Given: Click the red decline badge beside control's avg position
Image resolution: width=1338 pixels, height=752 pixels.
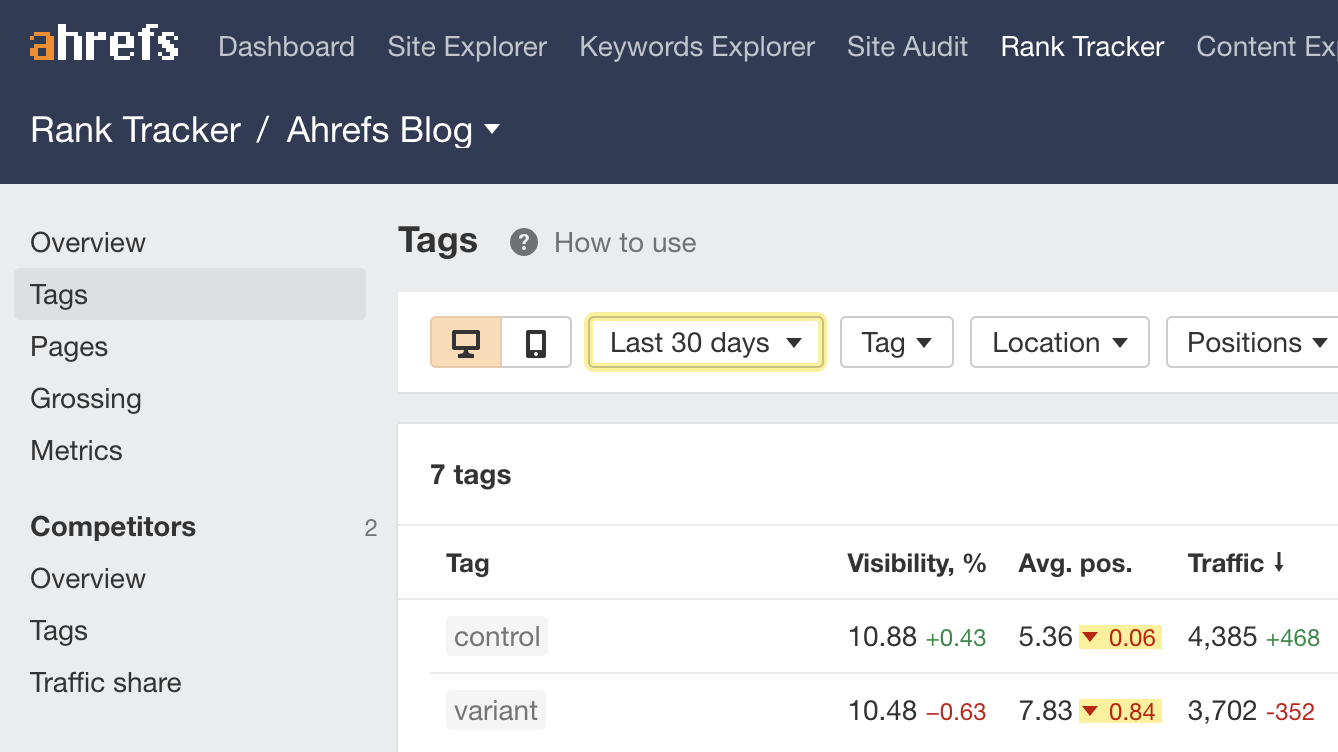Looking at the screenshot, I should point(1119,637).
